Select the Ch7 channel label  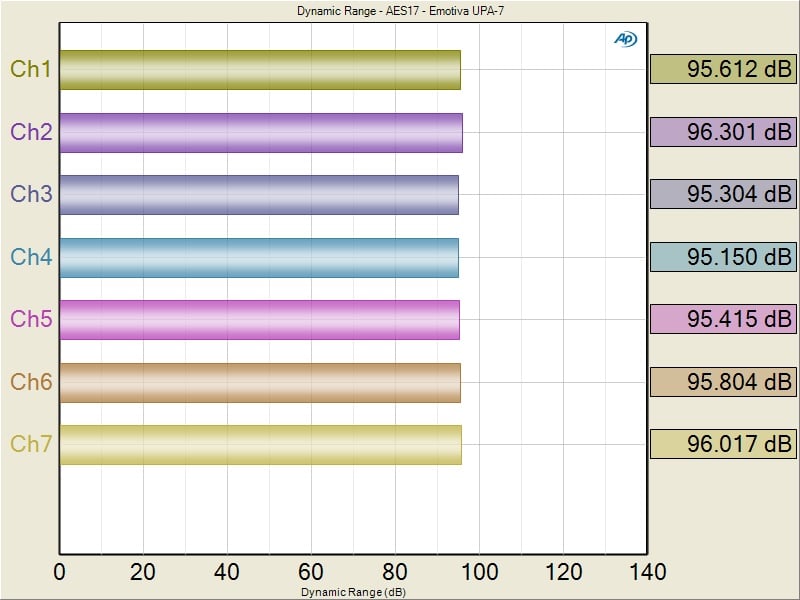[x=31, y=444]
